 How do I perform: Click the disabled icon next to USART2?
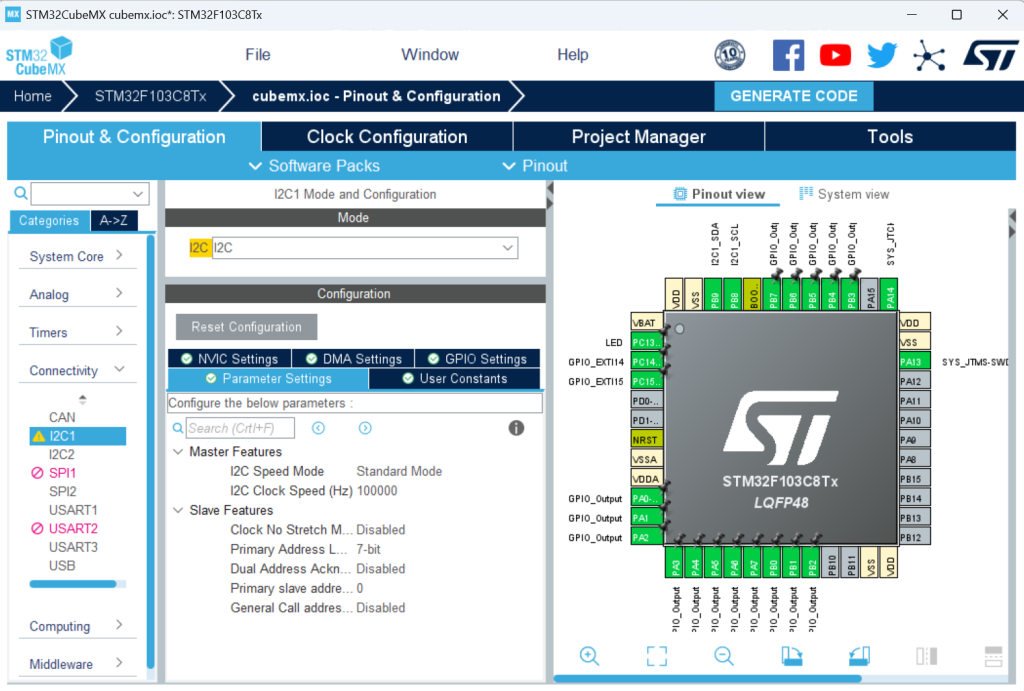[37, 528]
